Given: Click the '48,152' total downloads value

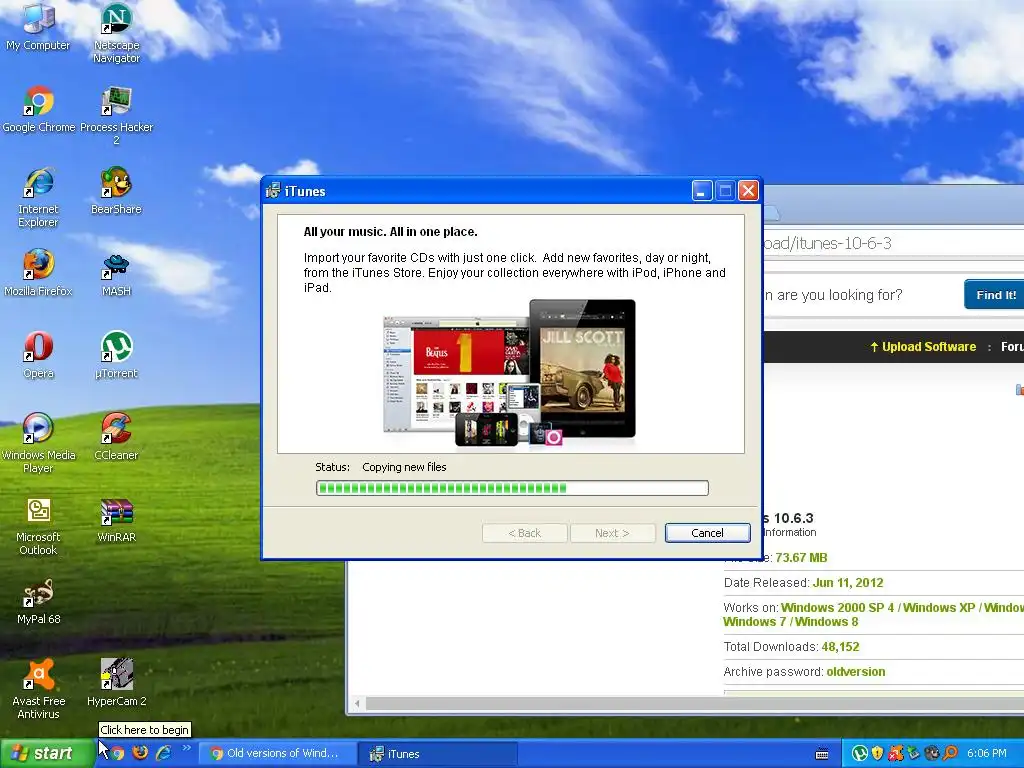Looking at the screenshot, I should (840, 647).
